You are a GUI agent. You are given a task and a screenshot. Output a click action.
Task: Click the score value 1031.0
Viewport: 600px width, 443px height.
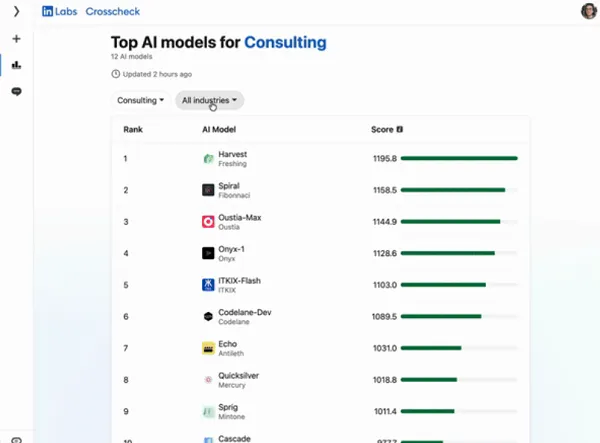pyautogui.click(x=385, y=348)
